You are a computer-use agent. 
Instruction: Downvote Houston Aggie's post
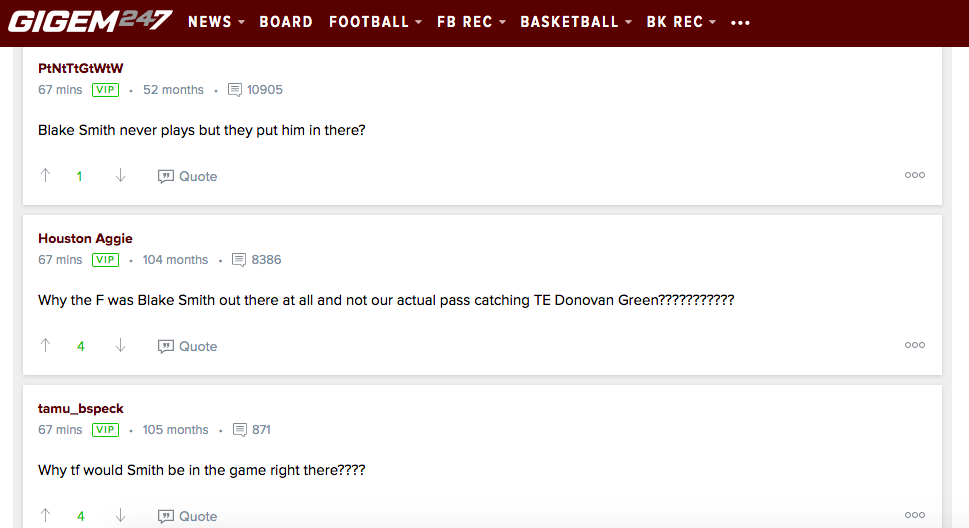tap(120, 346)
